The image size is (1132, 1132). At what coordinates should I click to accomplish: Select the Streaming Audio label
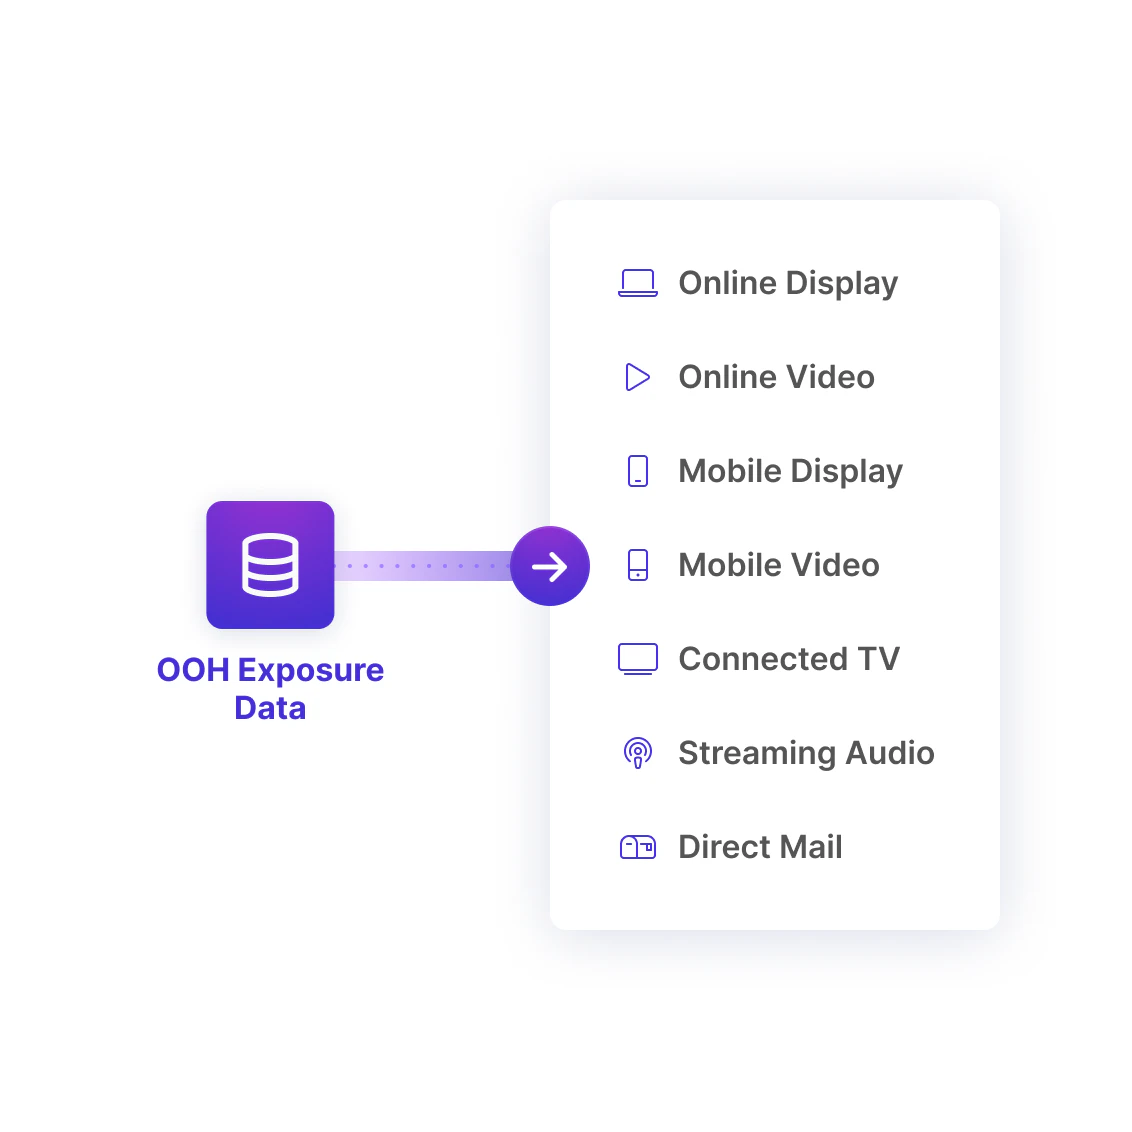[806, 753]
